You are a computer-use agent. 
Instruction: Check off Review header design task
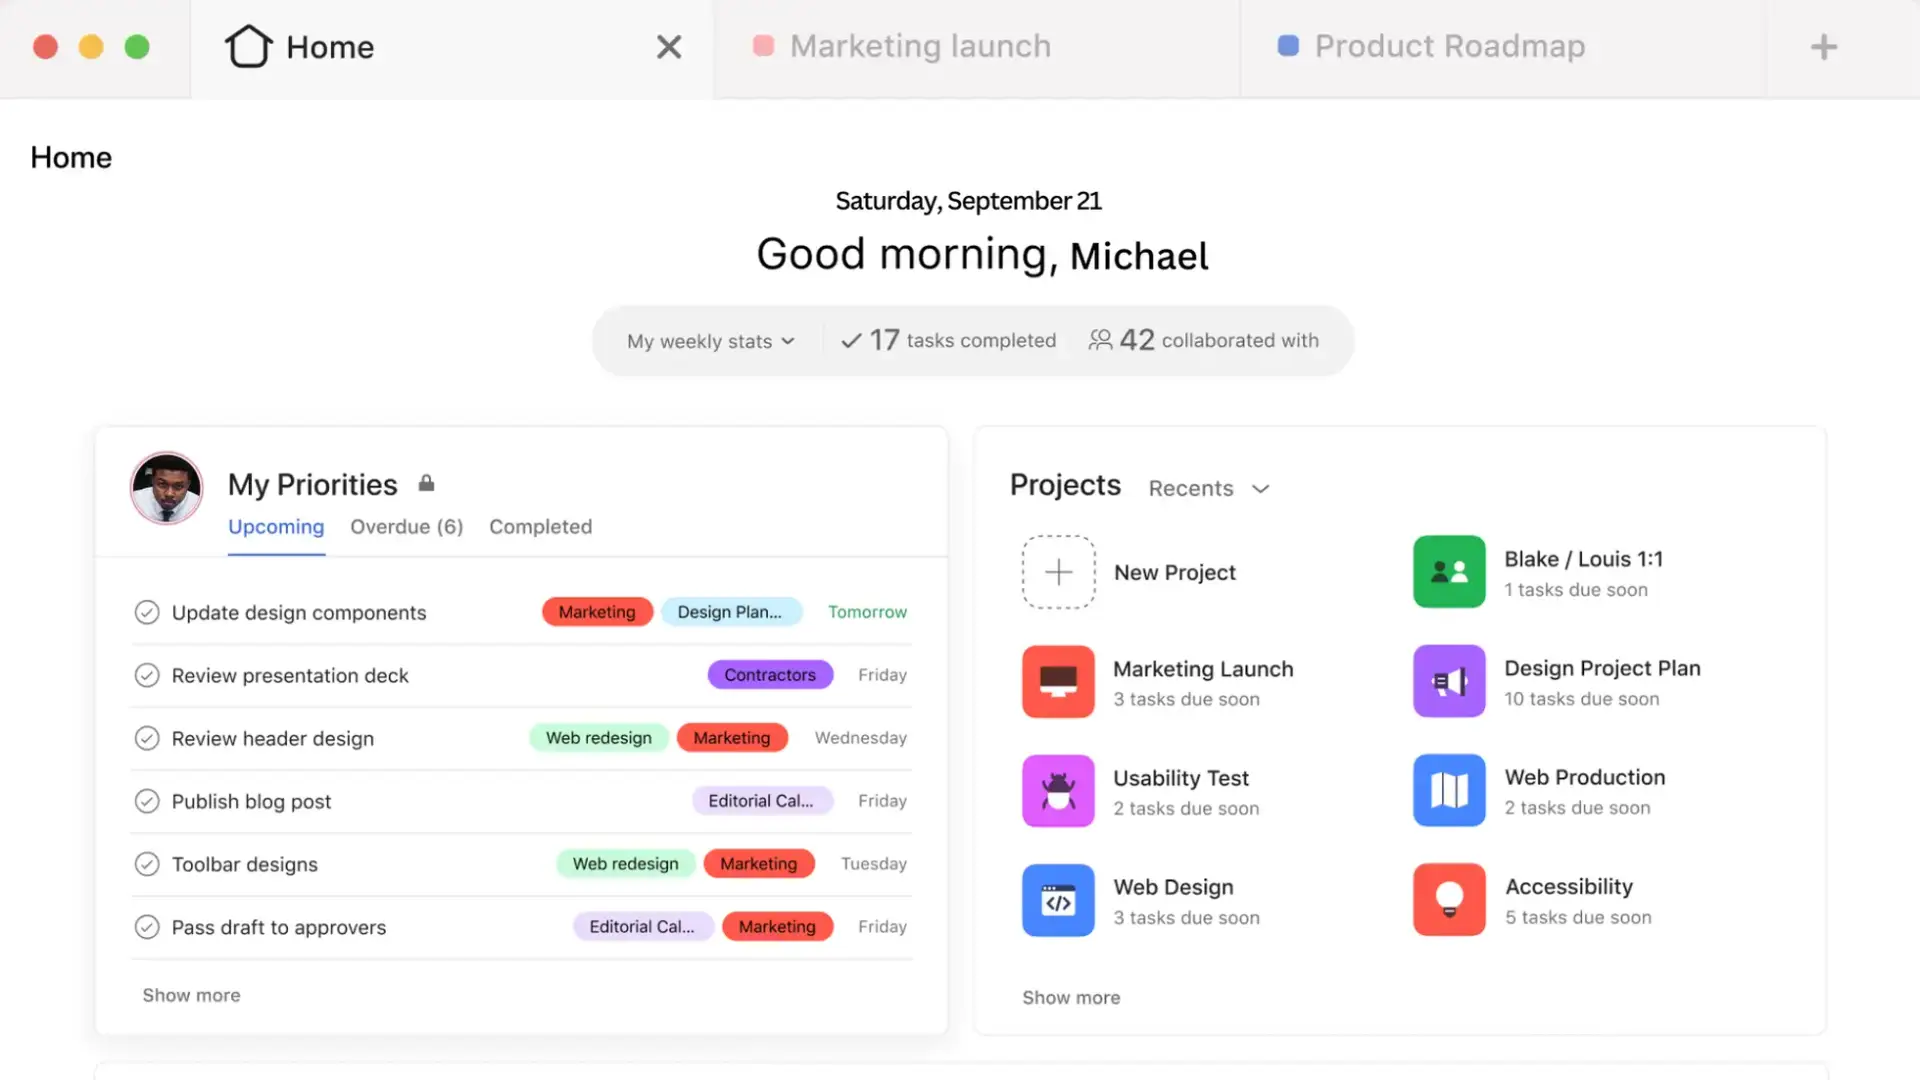point(145,737)
